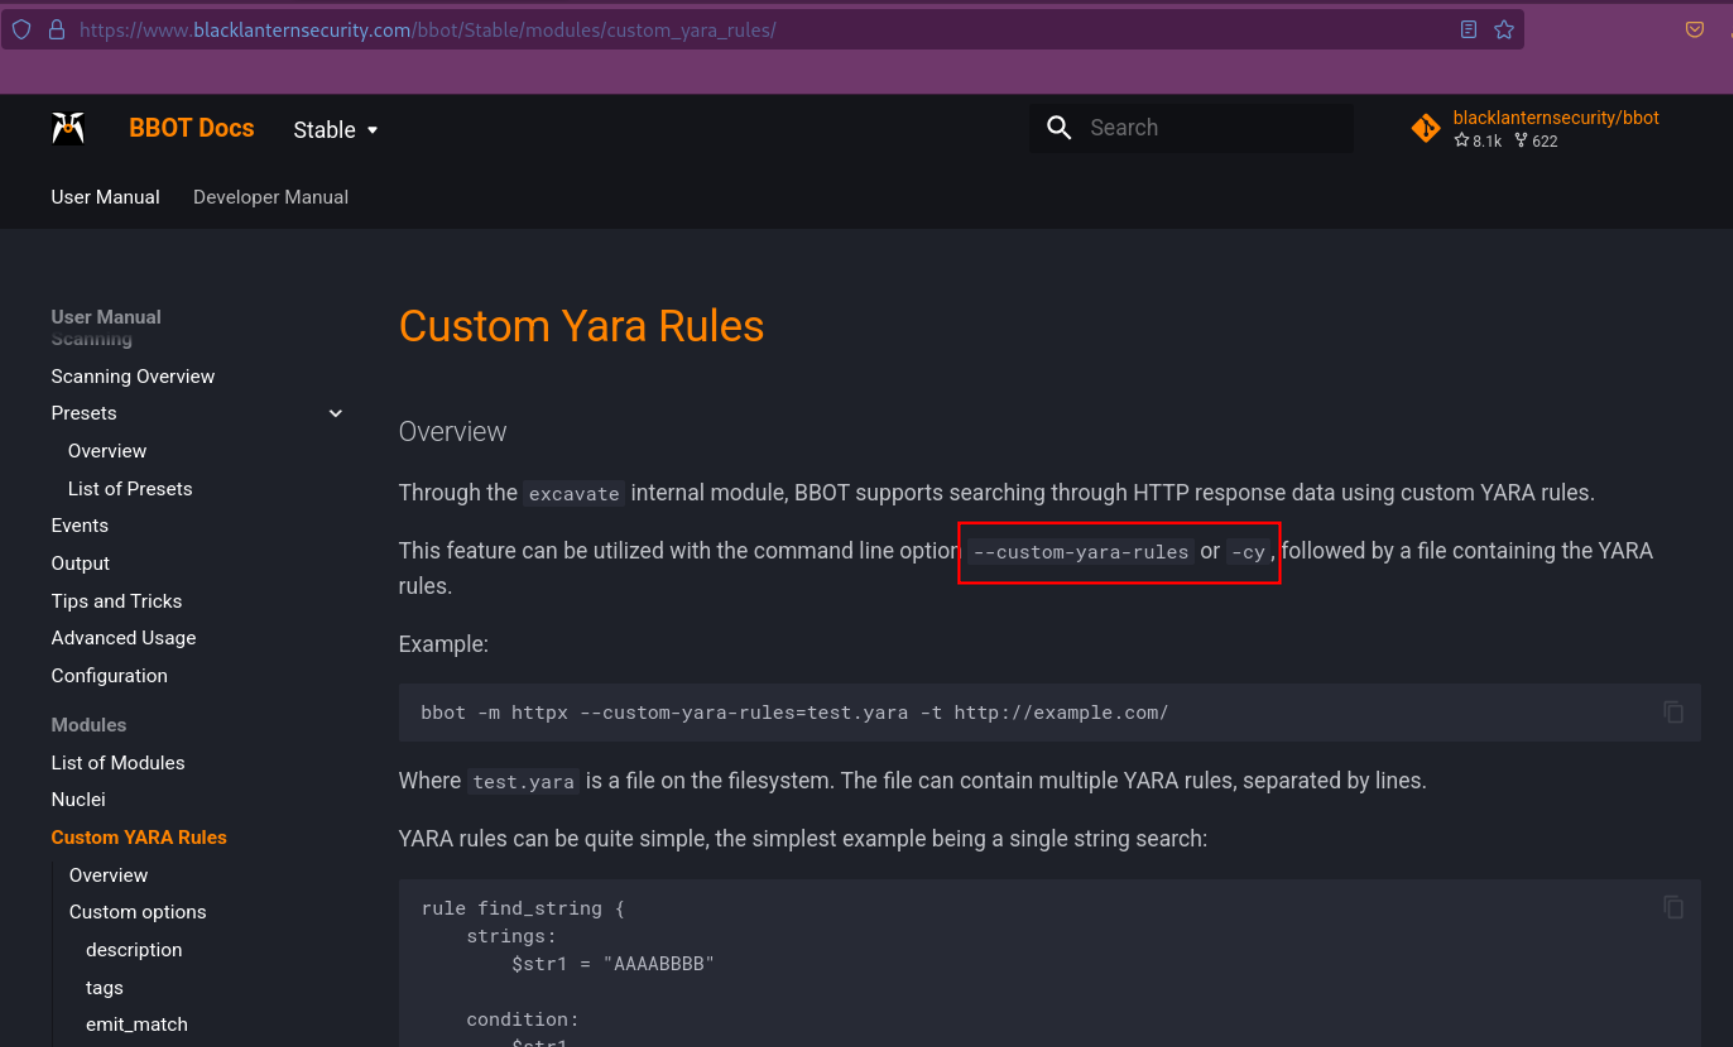The width and height of the screenshot is (1733, 1047).
Task: Click the browser URL address bar
Action: tap(762, 30)
